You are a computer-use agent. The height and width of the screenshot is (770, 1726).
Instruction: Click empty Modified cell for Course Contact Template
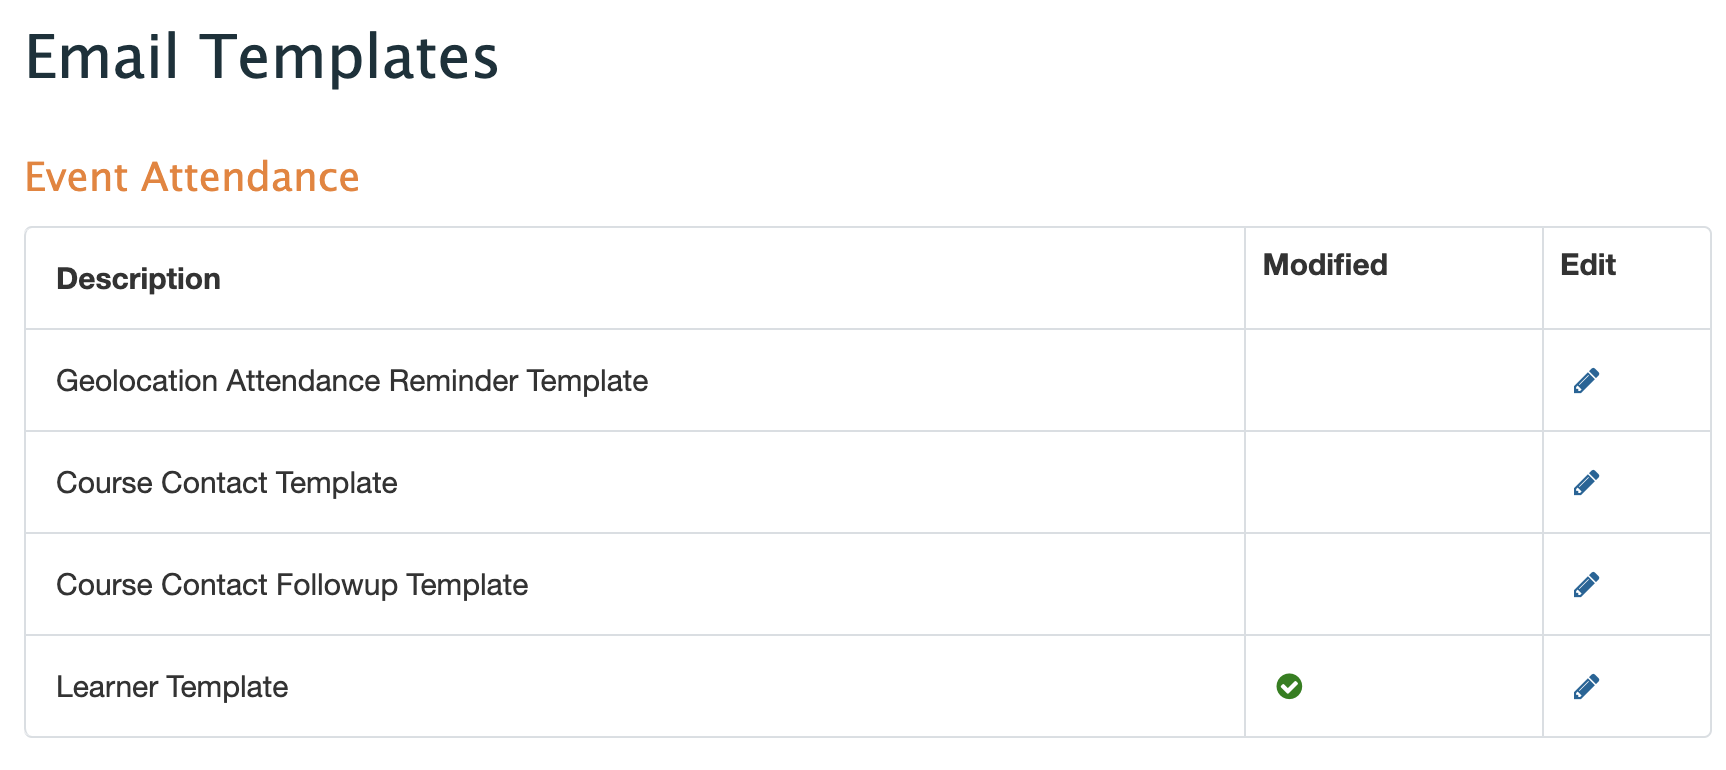click(x=1394, y=483)
